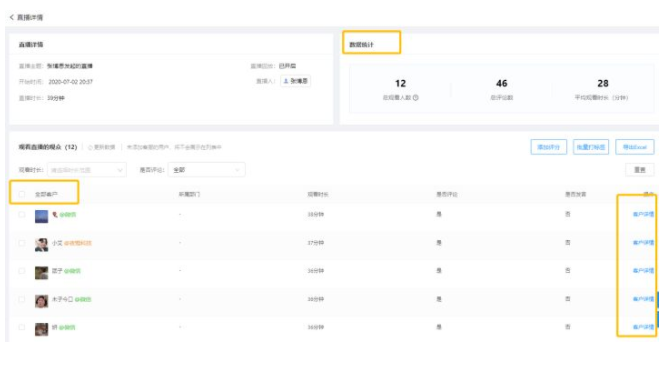Check the 全部客户 select-all checkbox
668x390 pixels.
(x=22, y=194)
